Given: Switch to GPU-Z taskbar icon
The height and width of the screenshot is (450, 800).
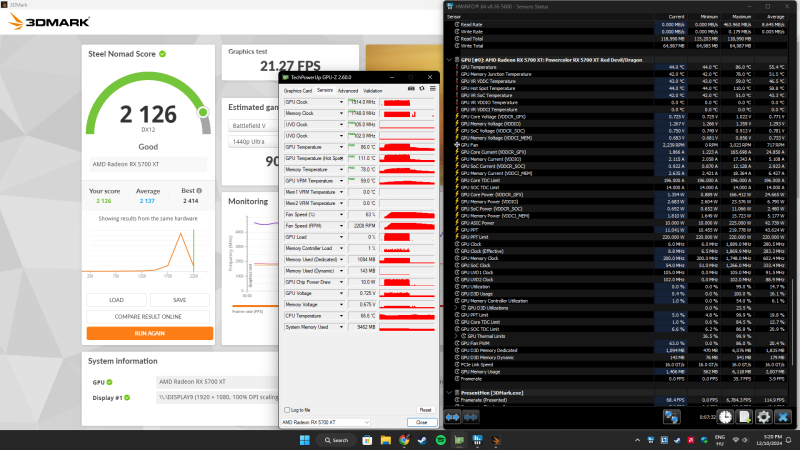Looking at the screenshot, I should pos(459,440).
